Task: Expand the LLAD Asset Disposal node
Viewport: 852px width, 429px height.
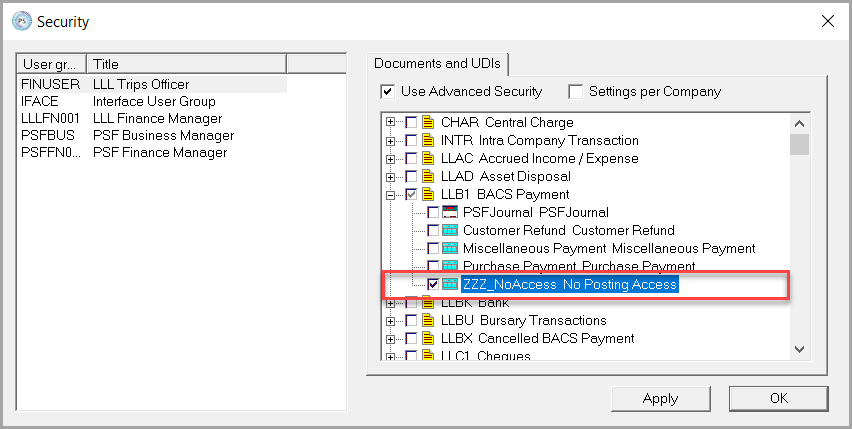Action: [390, 177]
